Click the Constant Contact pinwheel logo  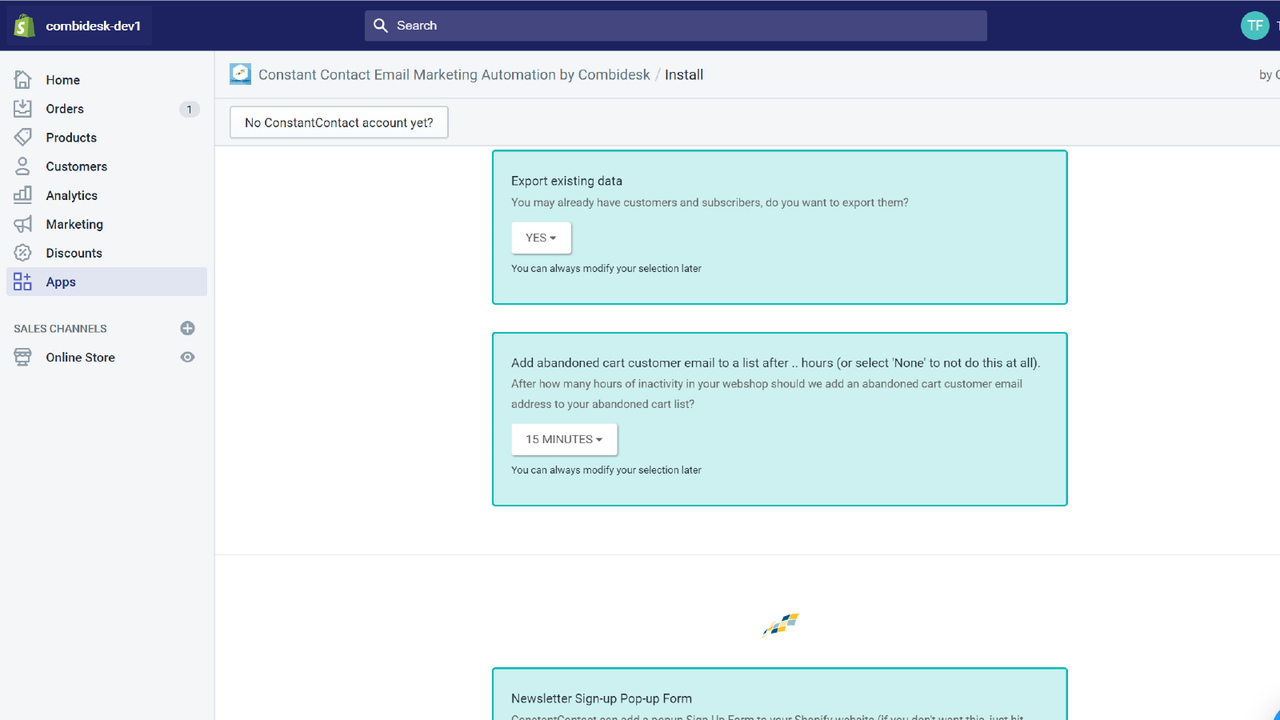point(781,625)
